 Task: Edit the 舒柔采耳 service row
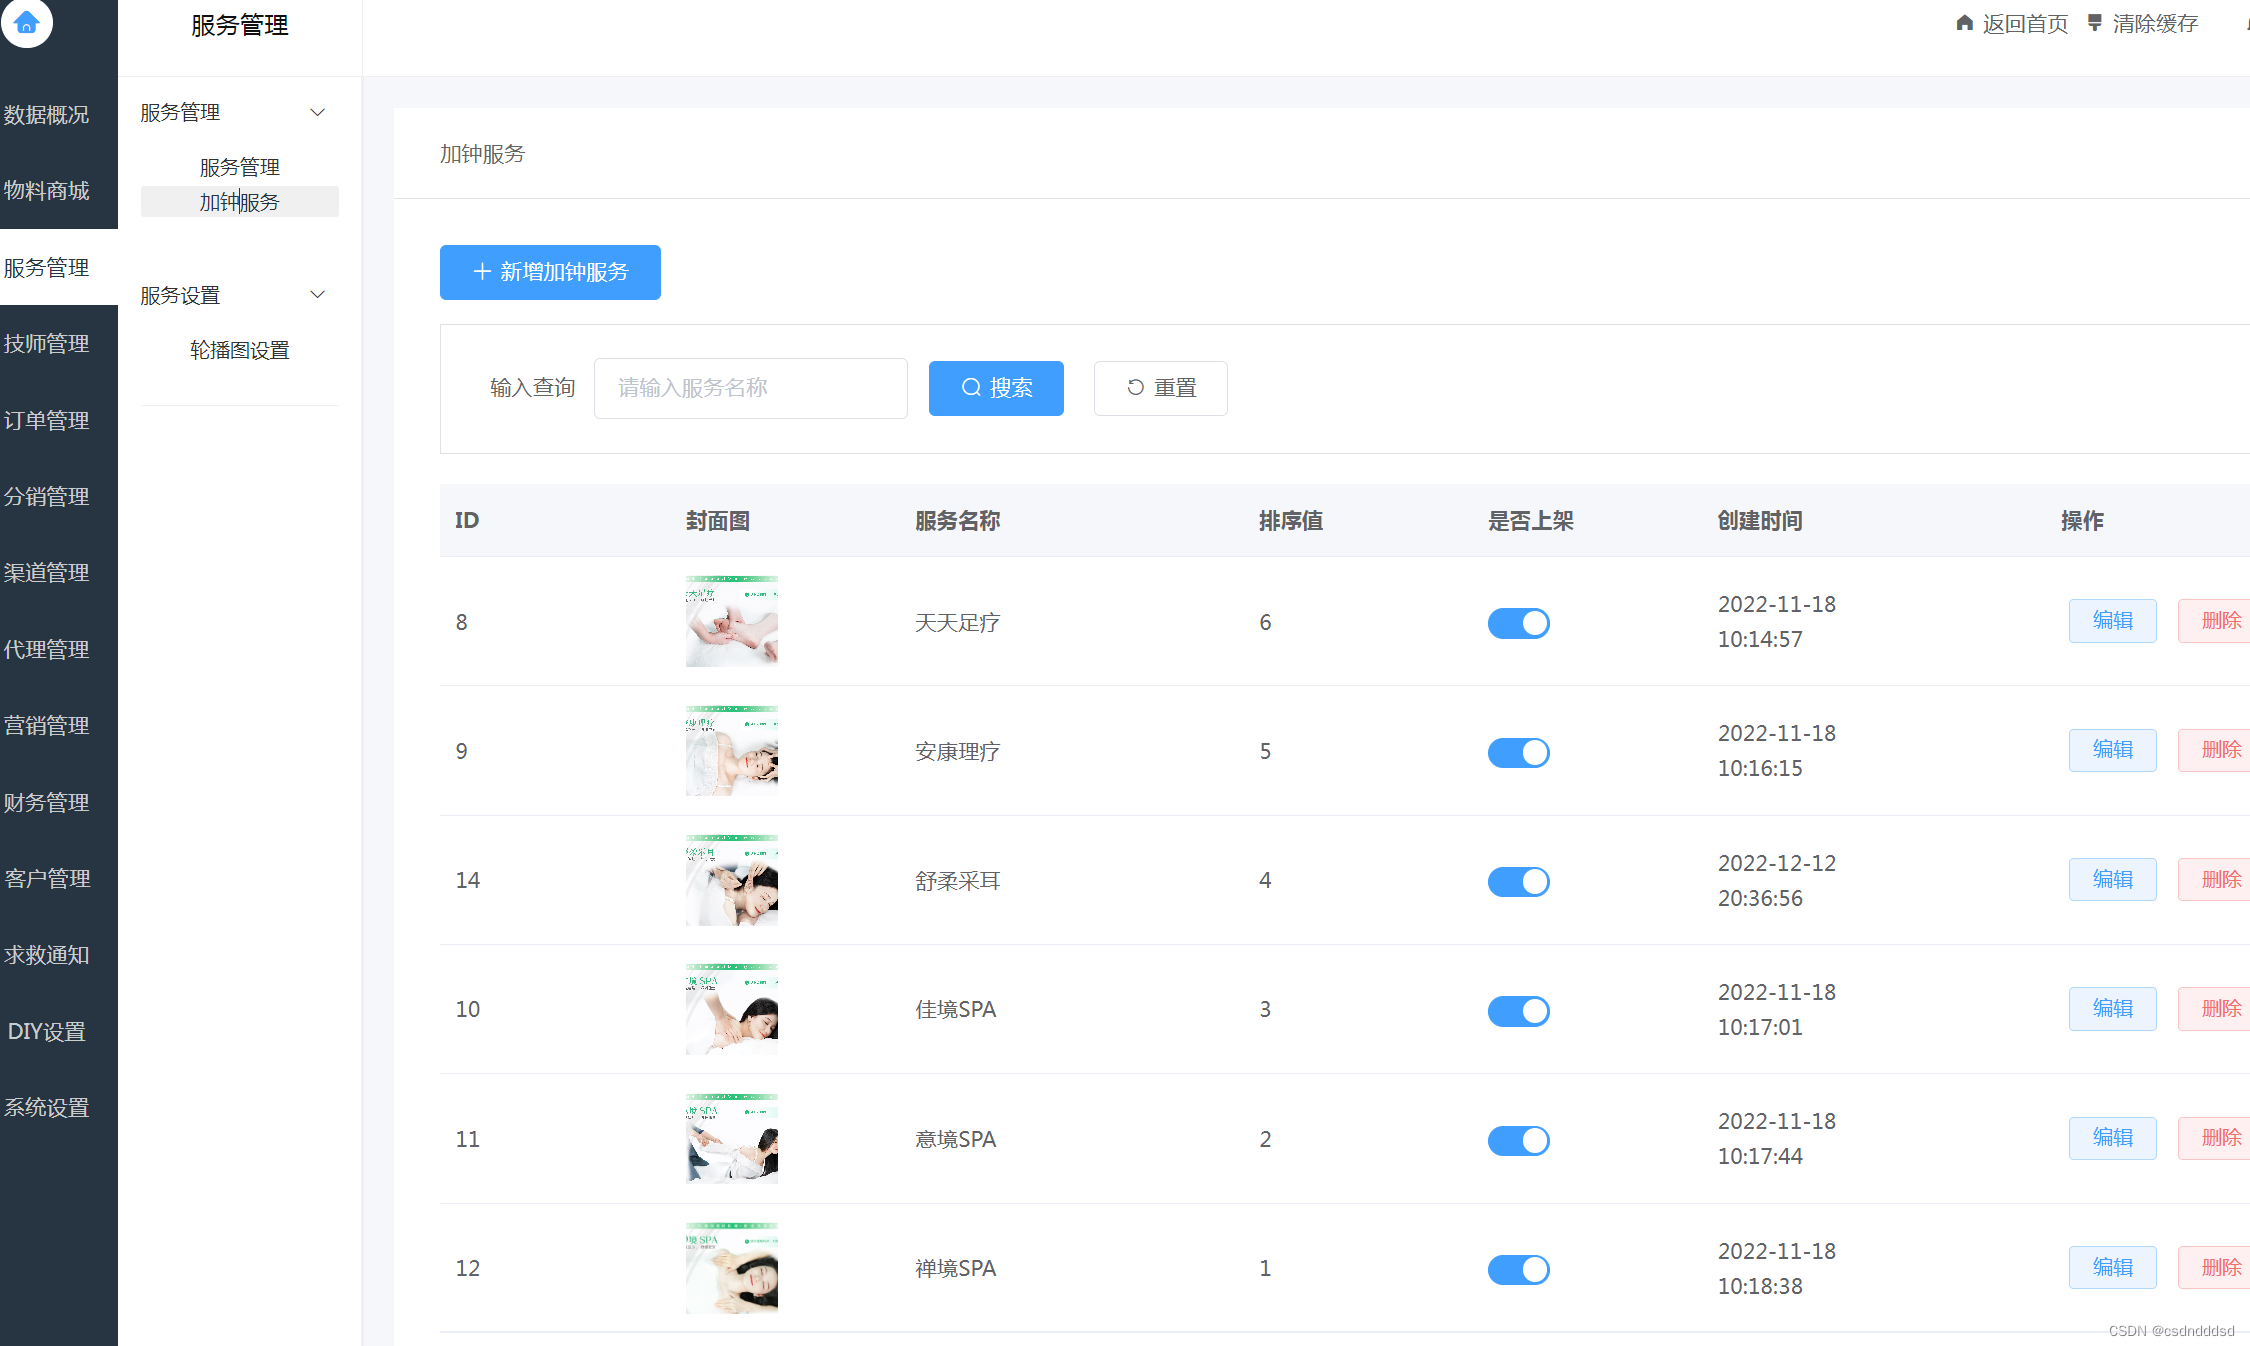[2112, 880]
